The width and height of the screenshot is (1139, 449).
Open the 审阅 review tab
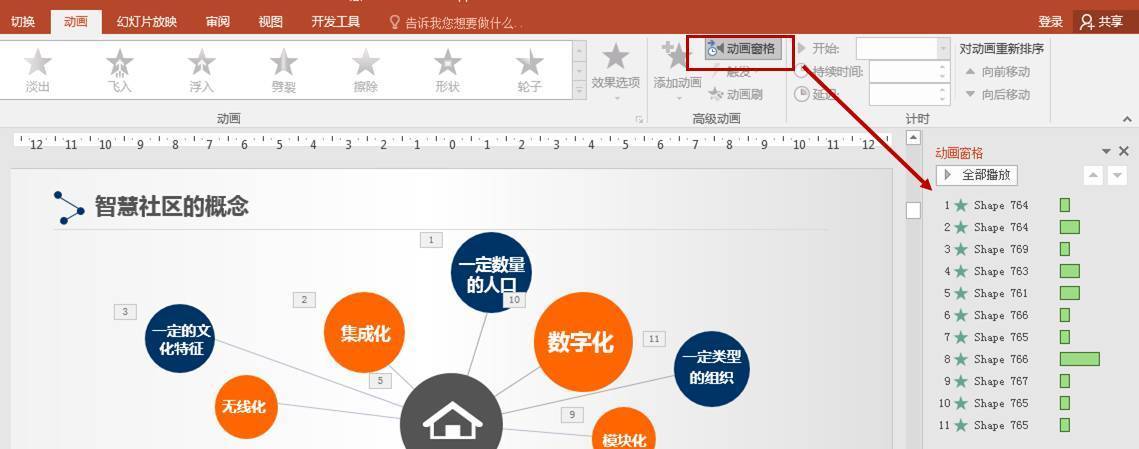(218, 22)
